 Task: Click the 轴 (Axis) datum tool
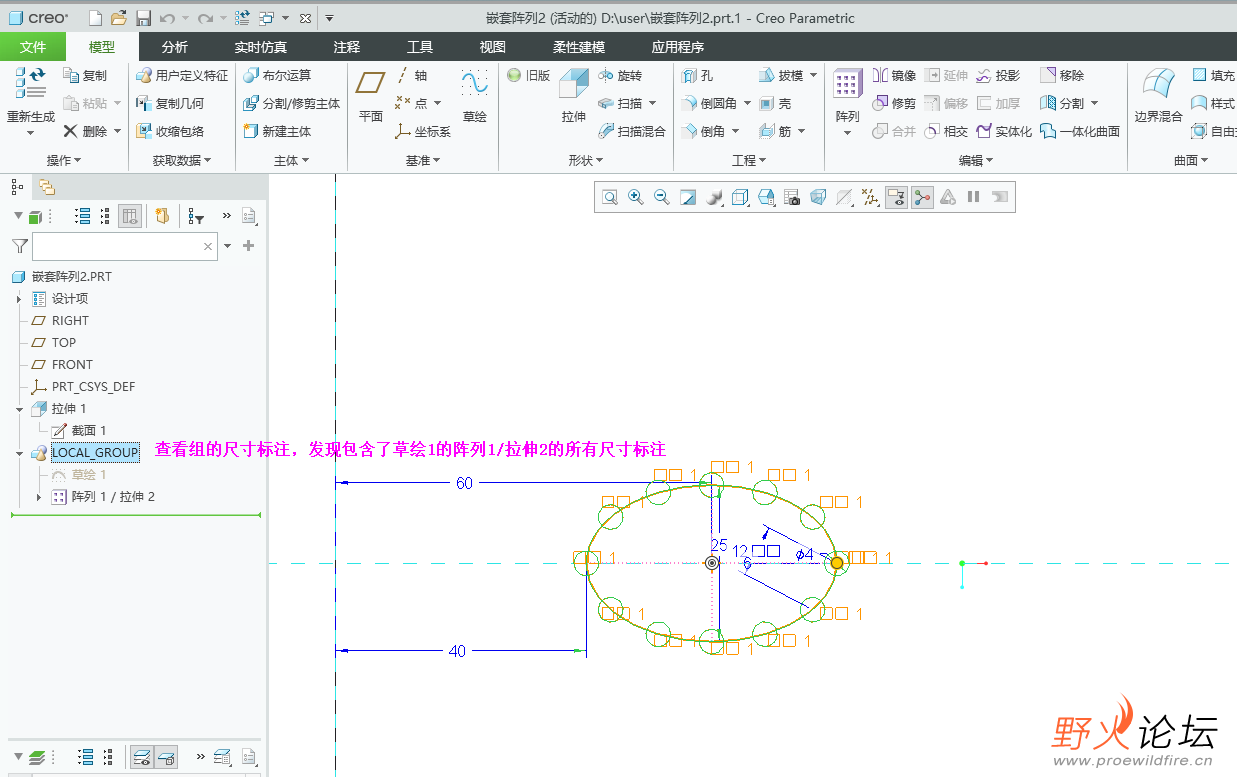[x=412, y=75]
